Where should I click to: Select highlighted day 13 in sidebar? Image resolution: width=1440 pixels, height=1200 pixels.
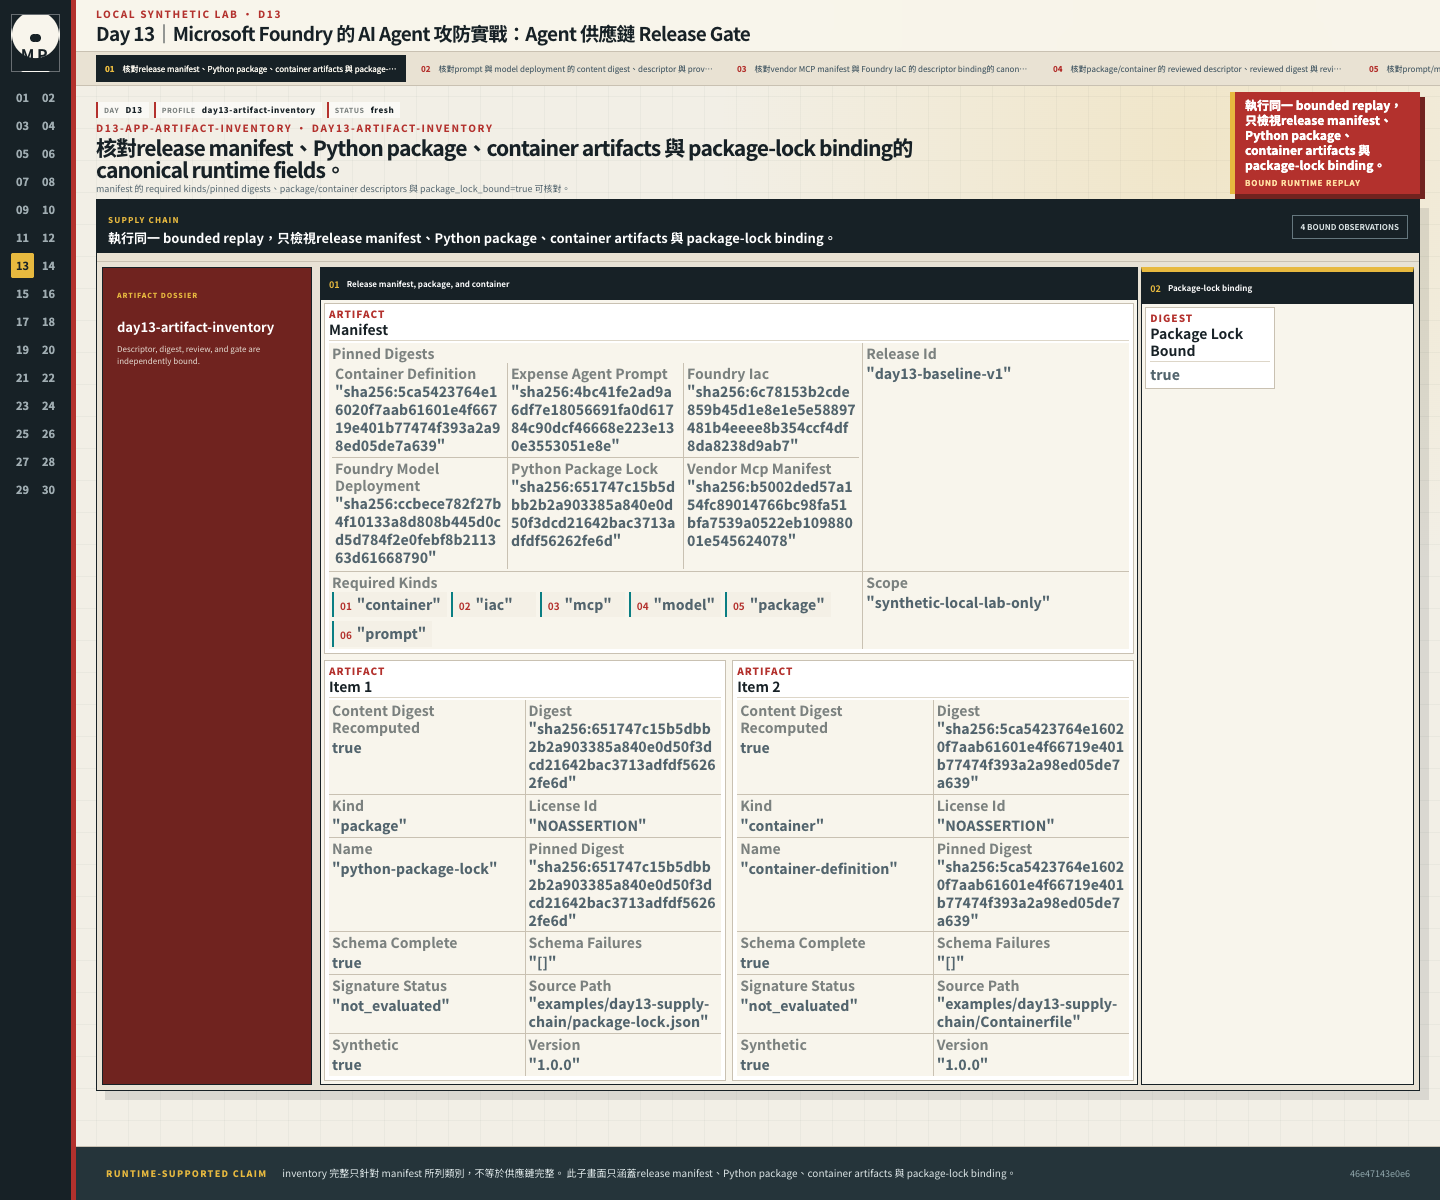tap(22, 266)
